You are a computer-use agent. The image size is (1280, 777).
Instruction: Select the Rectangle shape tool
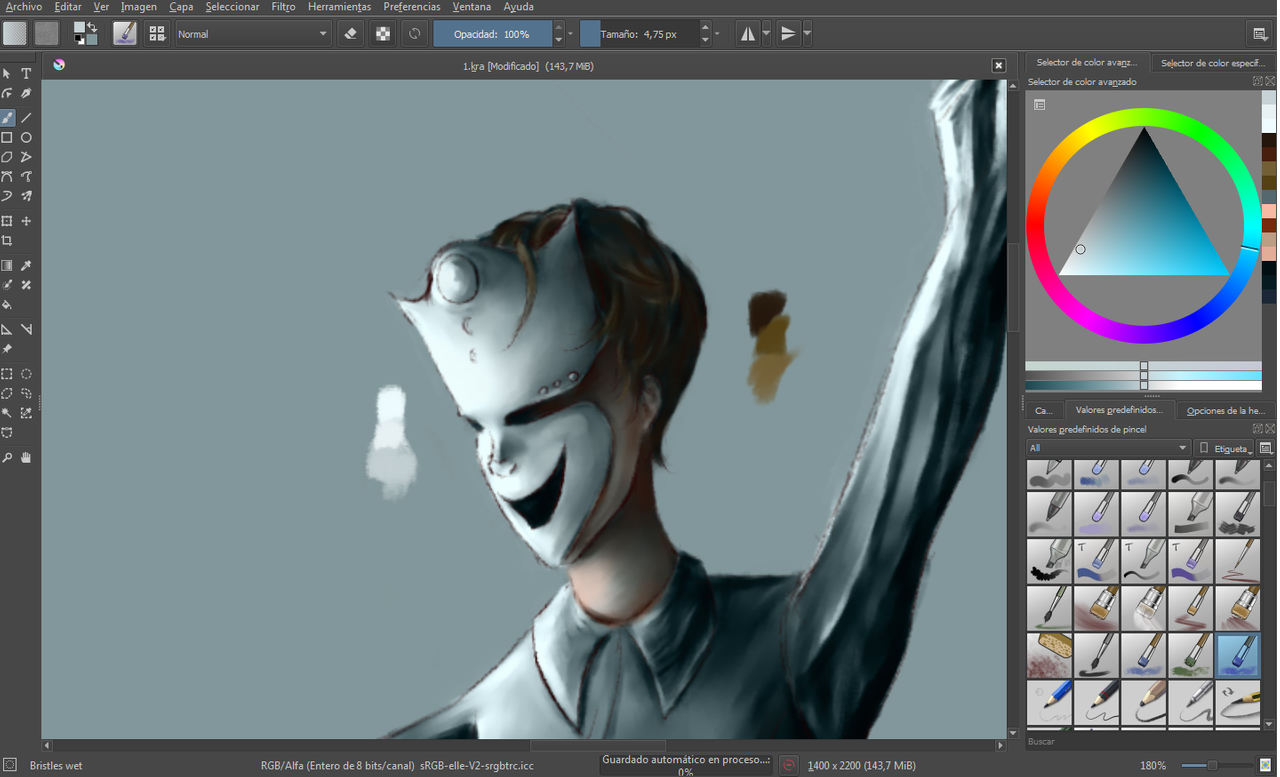[7, 137]
